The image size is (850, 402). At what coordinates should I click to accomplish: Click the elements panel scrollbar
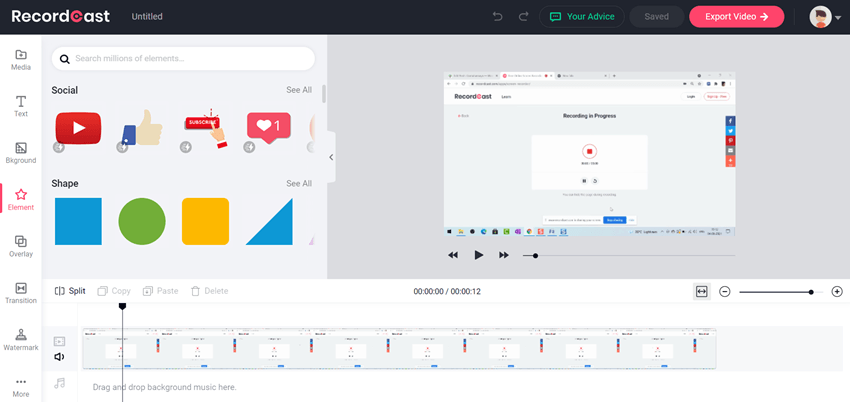point(324,94)
